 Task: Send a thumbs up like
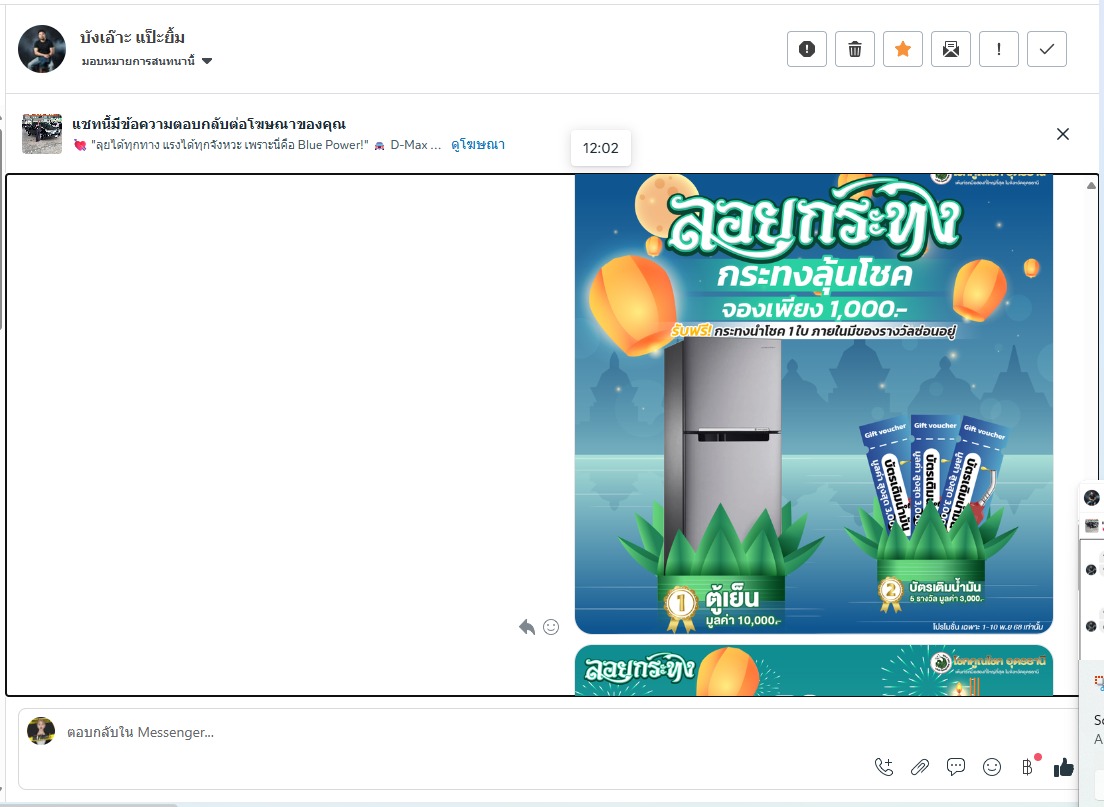pyautogui.click(x=1064, y=767)
